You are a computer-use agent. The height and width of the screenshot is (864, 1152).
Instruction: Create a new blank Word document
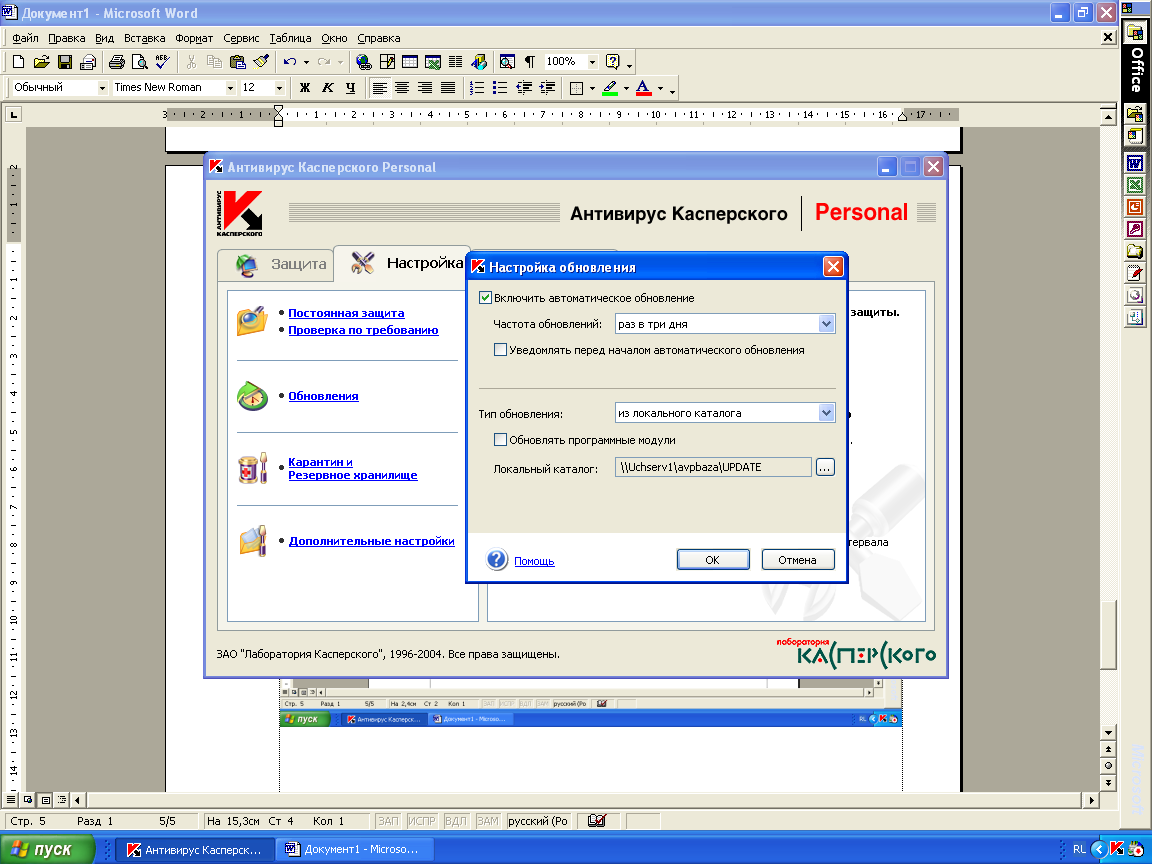[x=19, y=62]
